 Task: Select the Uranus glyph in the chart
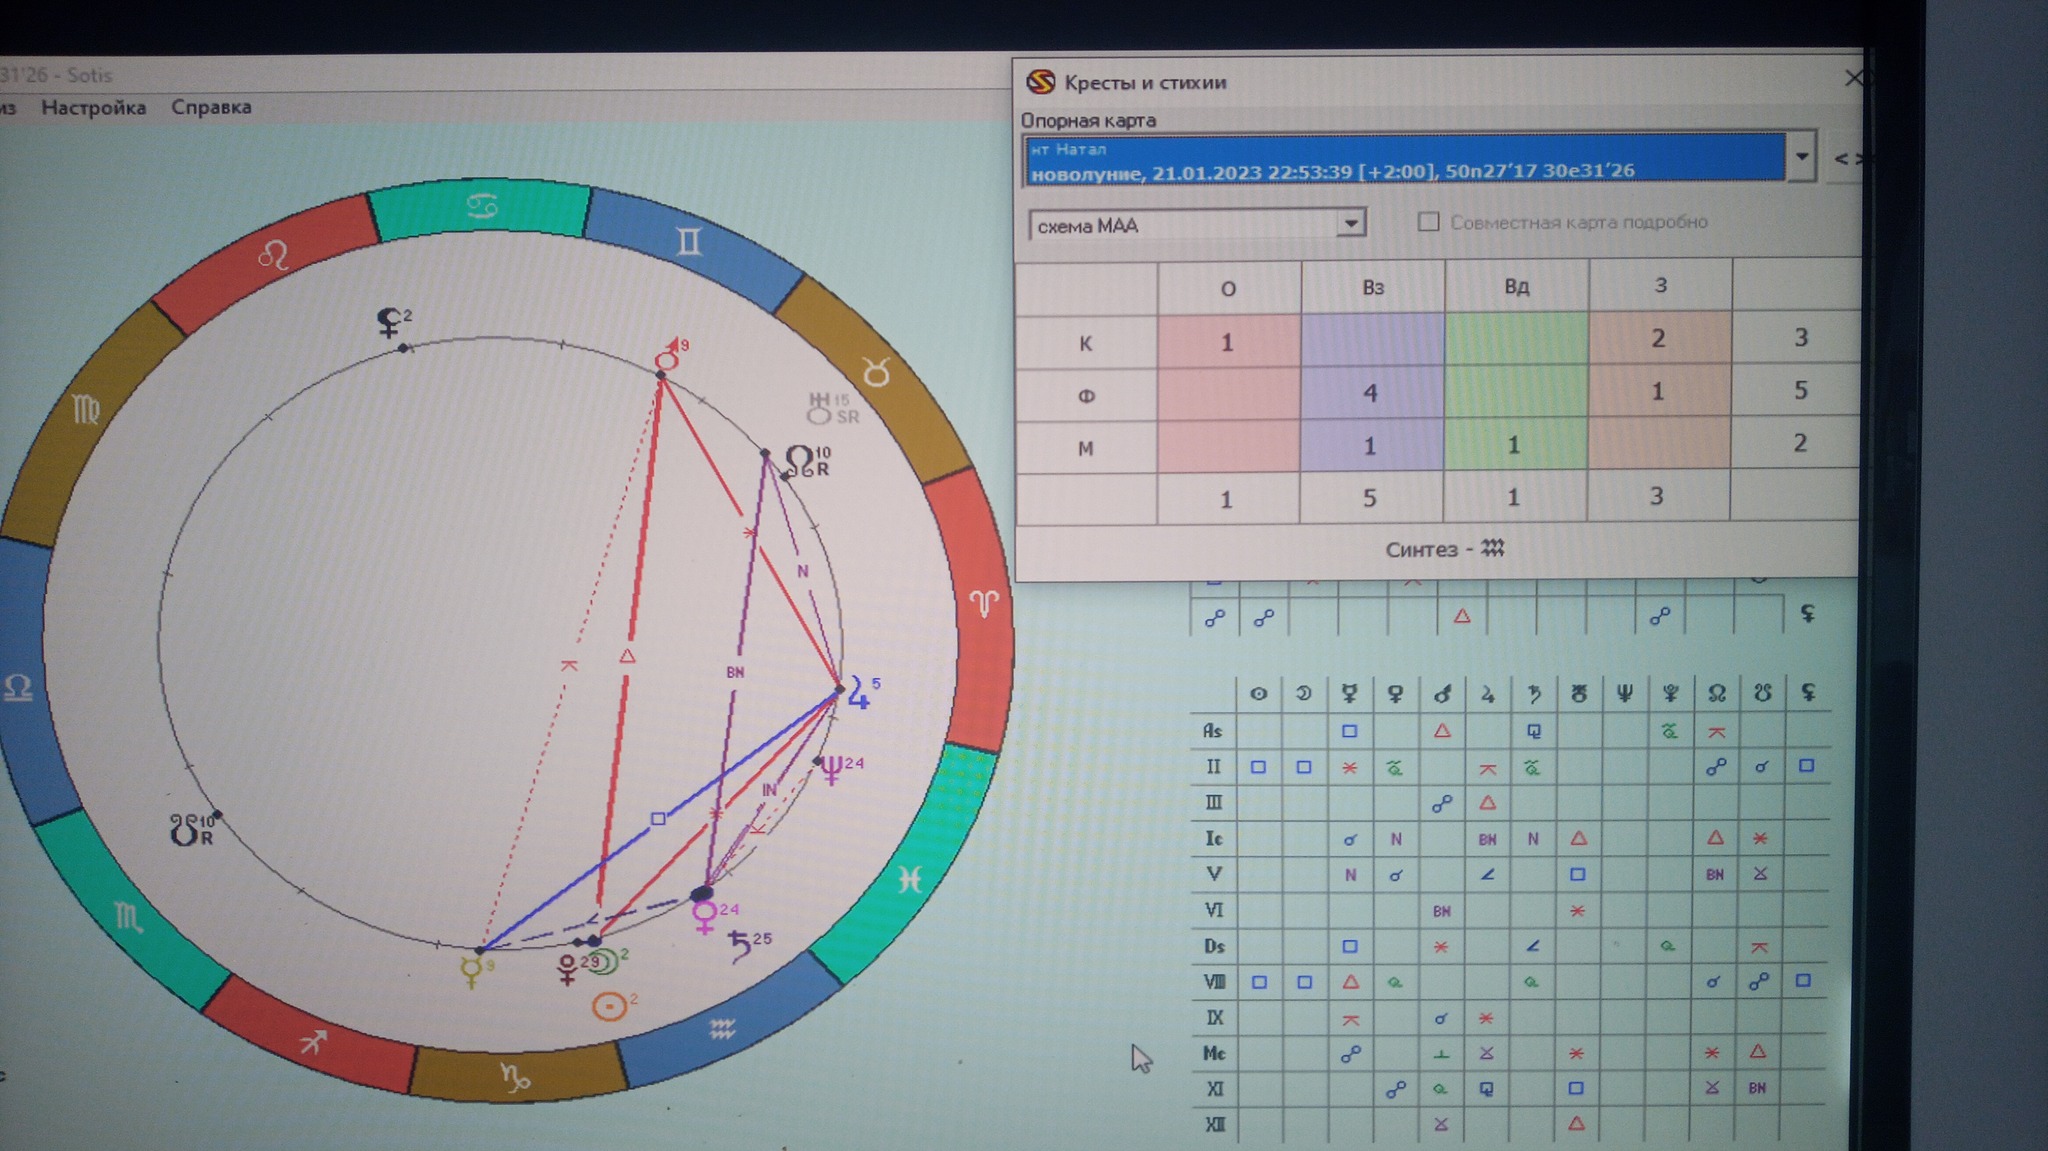point(819,408)
